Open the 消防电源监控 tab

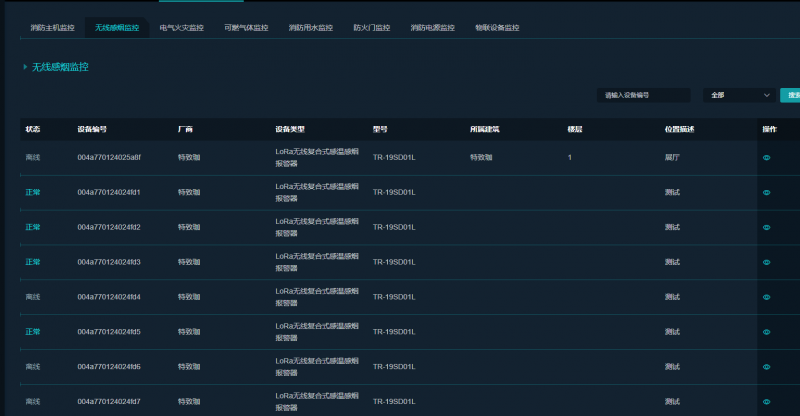pos(432,28)
